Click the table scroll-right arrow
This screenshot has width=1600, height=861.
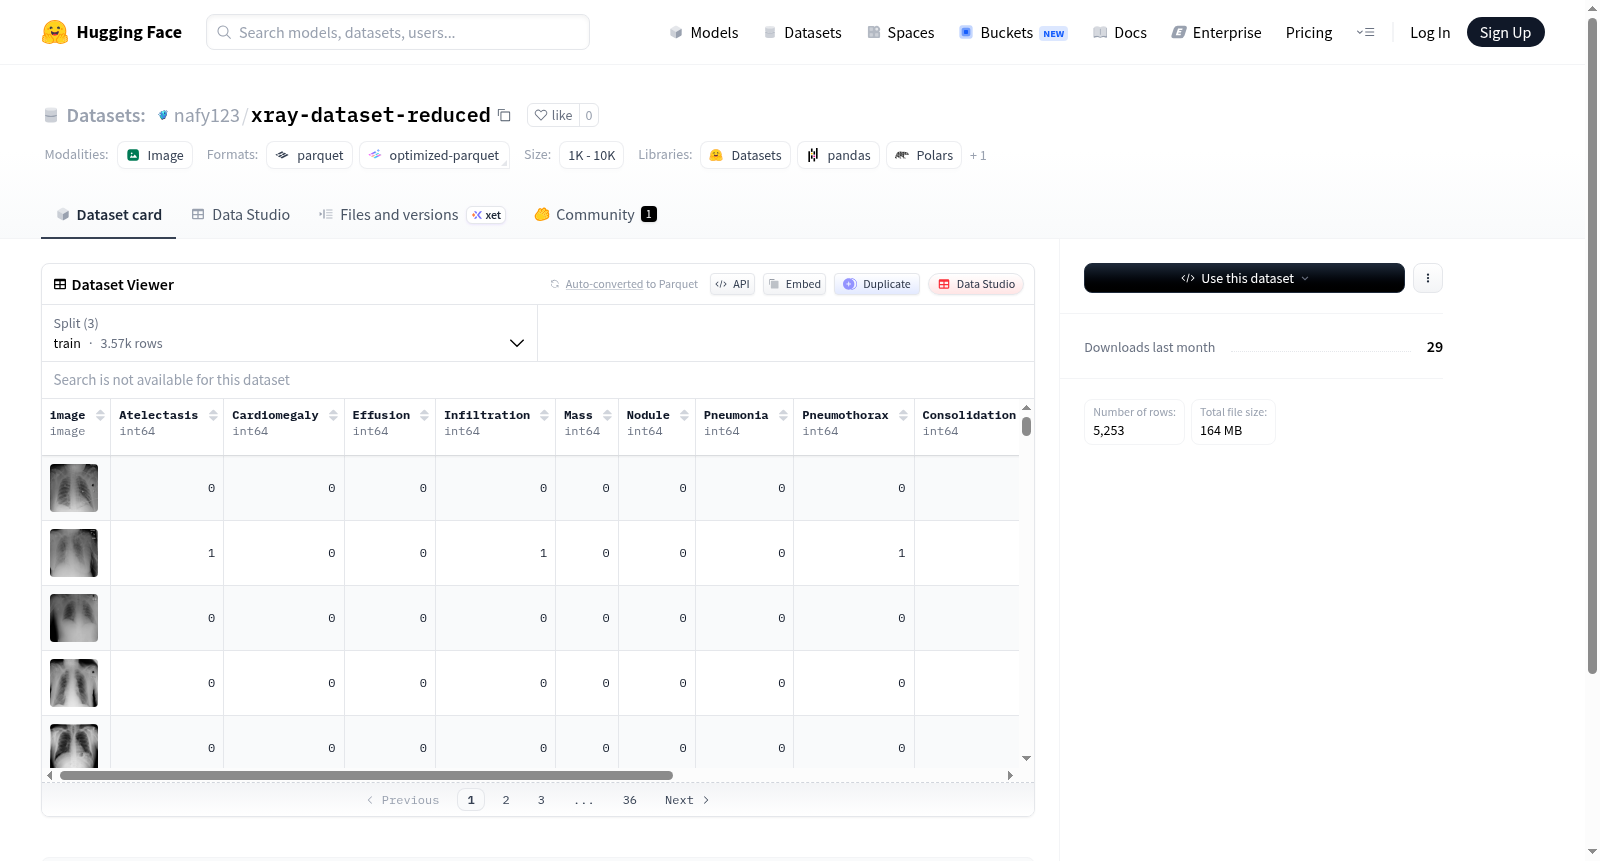pyautogui.click(x=1010, y=775)
